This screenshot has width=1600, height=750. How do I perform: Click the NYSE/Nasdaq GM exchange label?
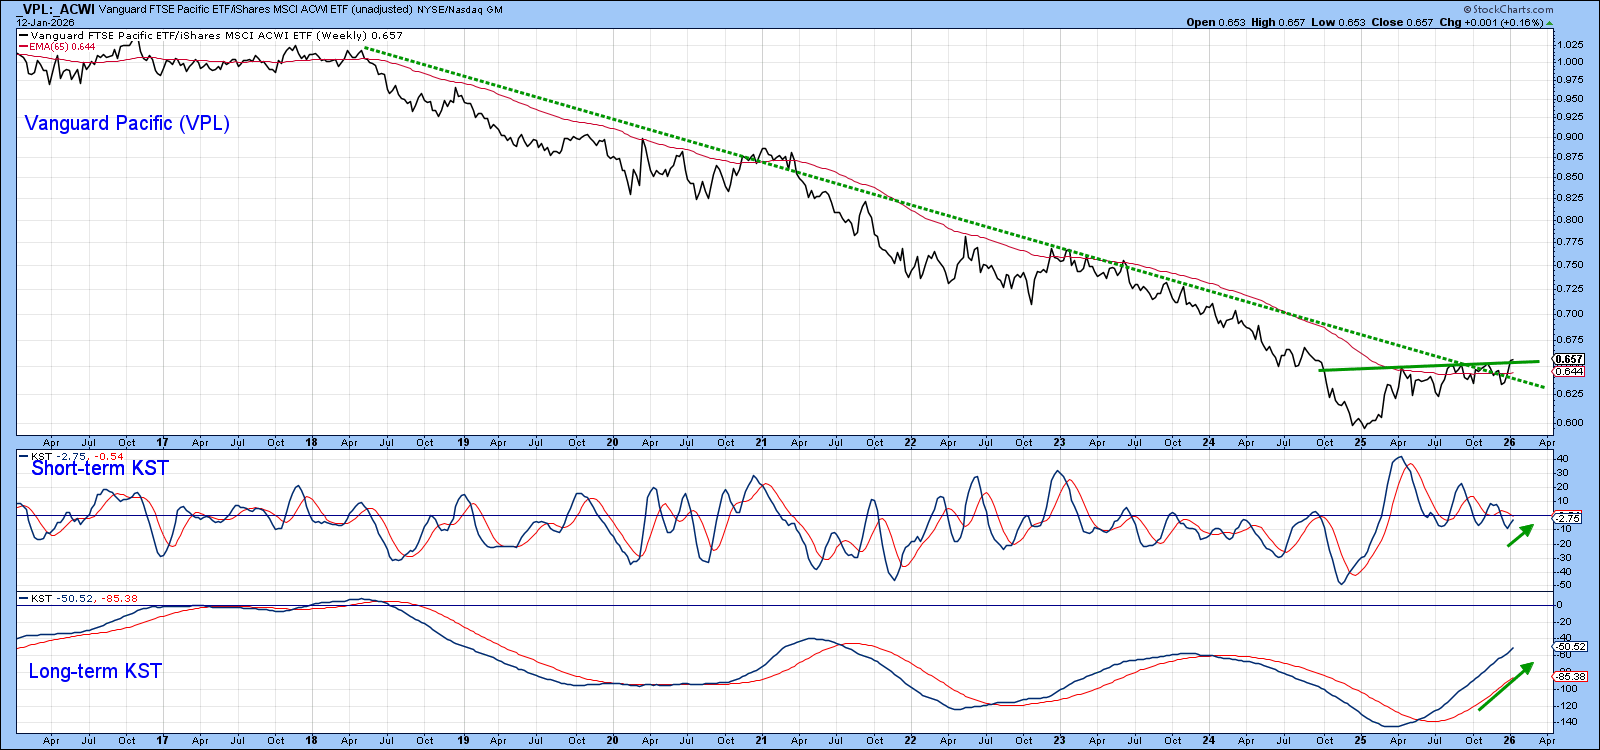460,10
